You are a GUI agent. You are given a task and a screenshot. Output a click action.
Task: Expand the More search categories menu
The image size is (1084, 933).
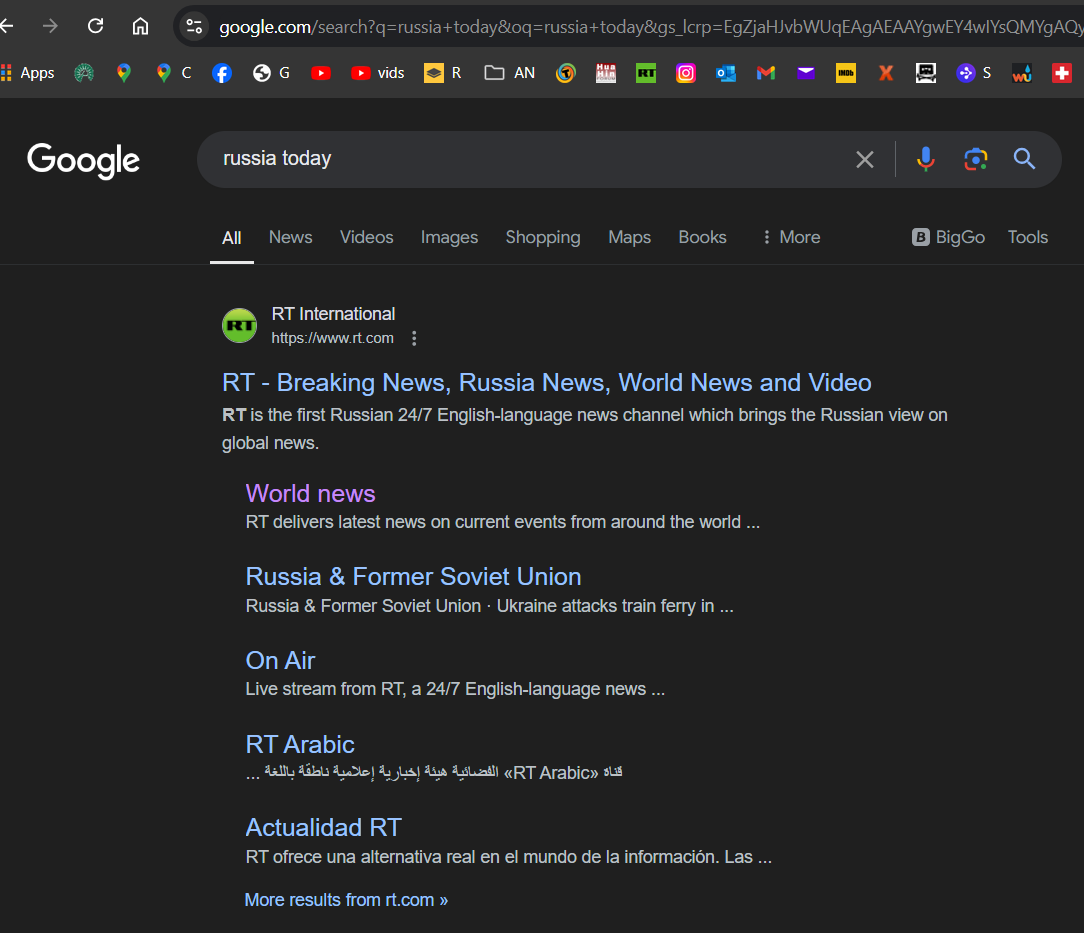(791, 237)
